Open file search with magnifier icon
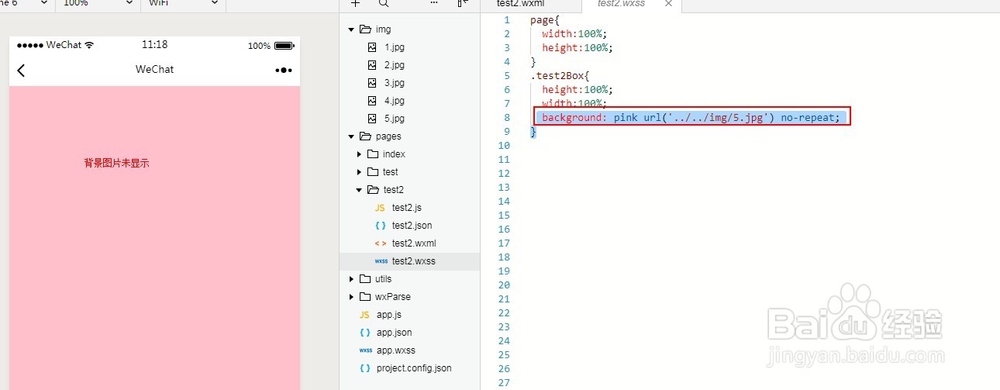Viewport: 1000px width, 390px height. click(384, 3)
